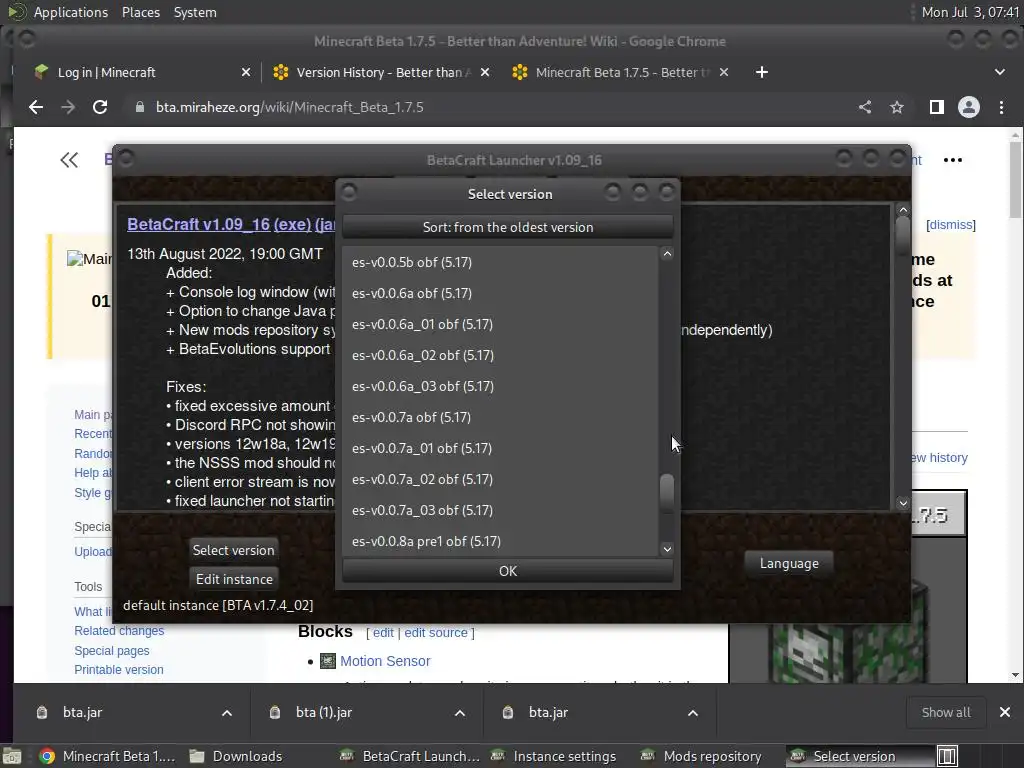Open the Chrome profile avatar
Image resolution: width=1024 pixels, height=768 pixels.
(x=968, y=107)
